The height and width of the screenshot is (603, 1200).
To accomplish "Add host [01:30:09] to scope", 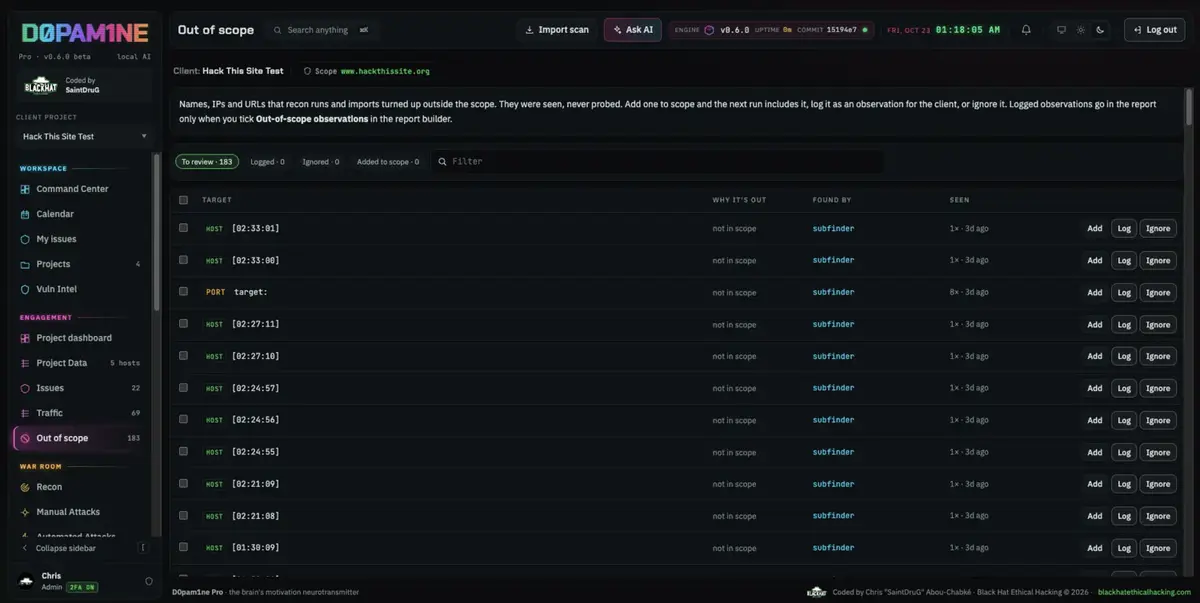I will click(x=1095, y=548).
